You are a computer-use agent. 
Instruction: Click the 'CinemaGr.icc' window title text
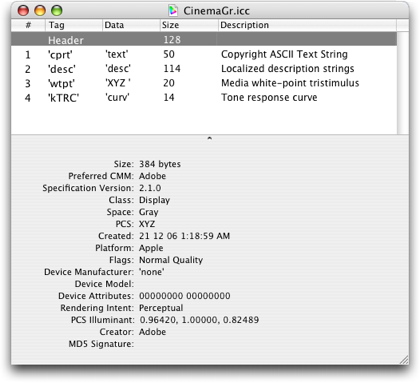216,11
